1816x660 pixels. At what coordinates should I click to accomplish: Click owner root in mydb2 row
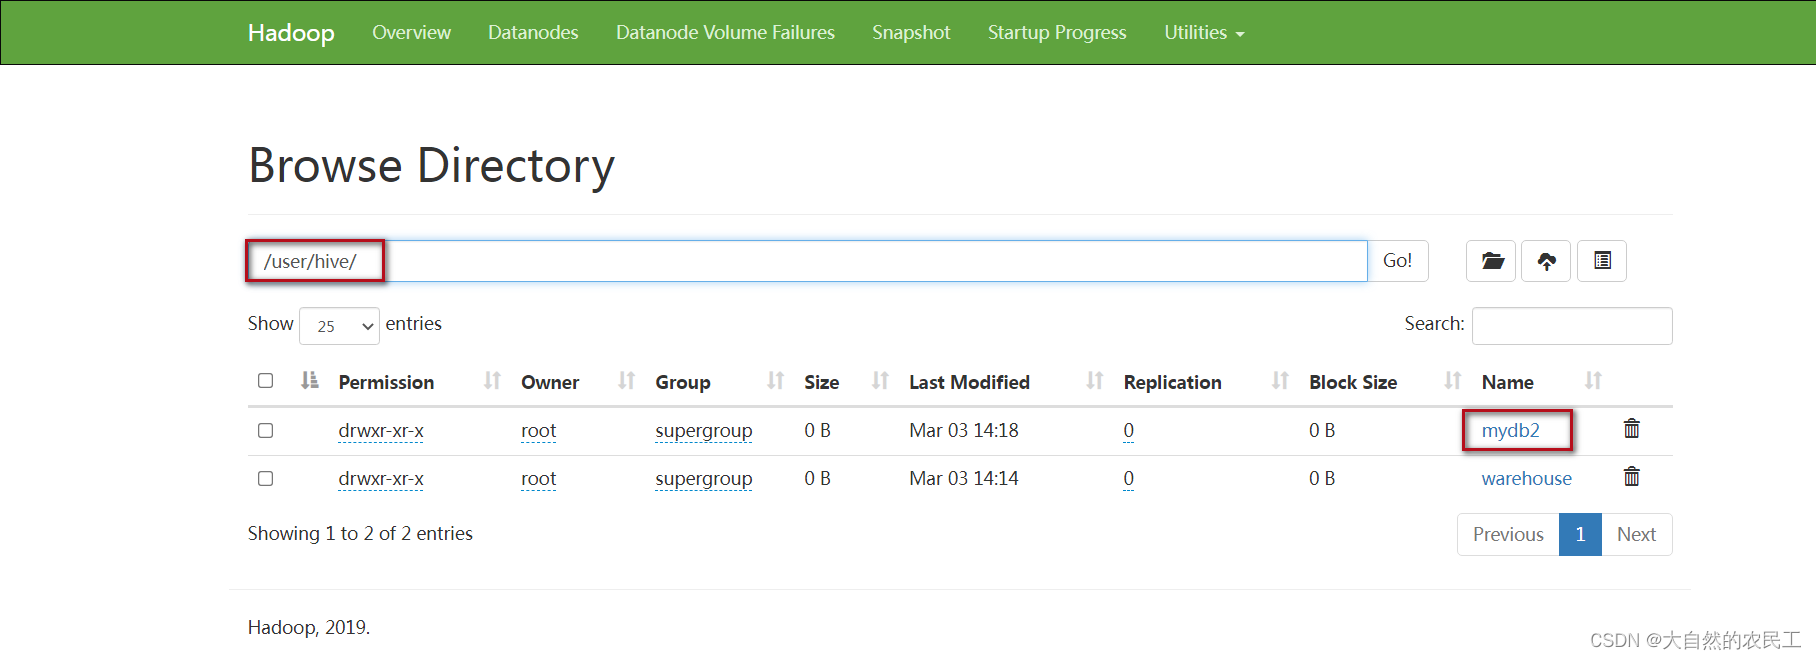pos(538,431)
